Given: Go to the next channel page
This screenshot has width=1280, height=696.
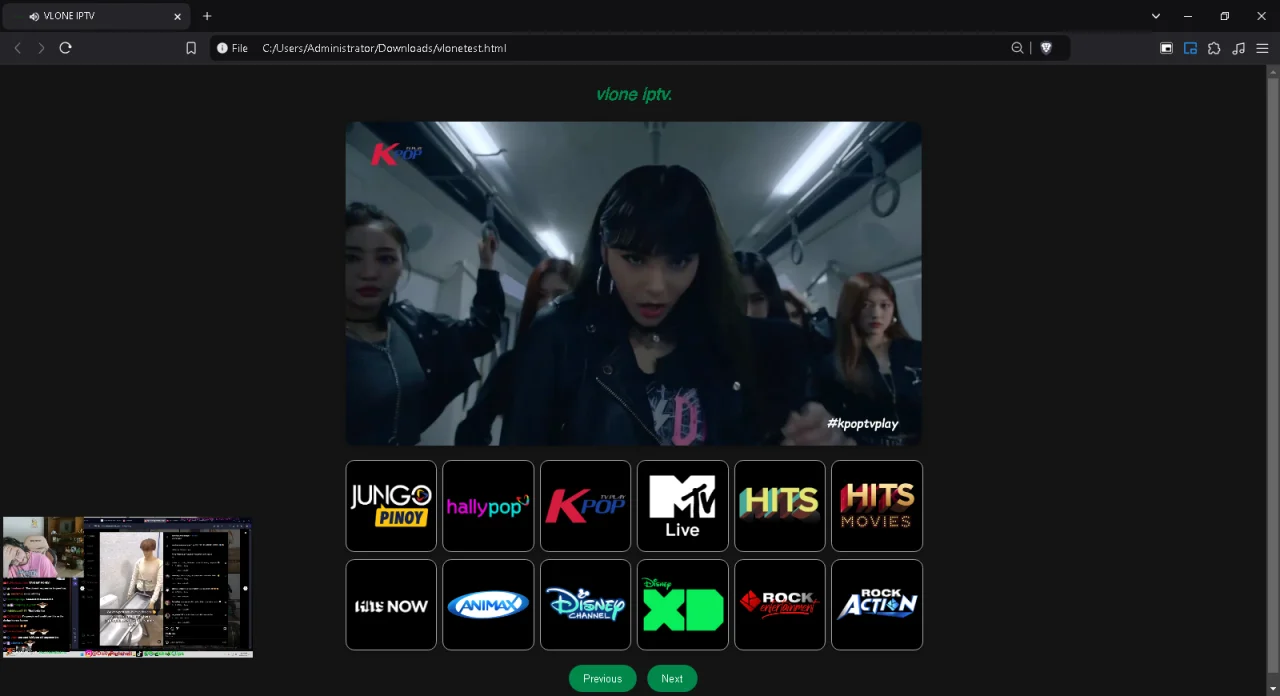Looking at the screenshot, I should (672, 679).
